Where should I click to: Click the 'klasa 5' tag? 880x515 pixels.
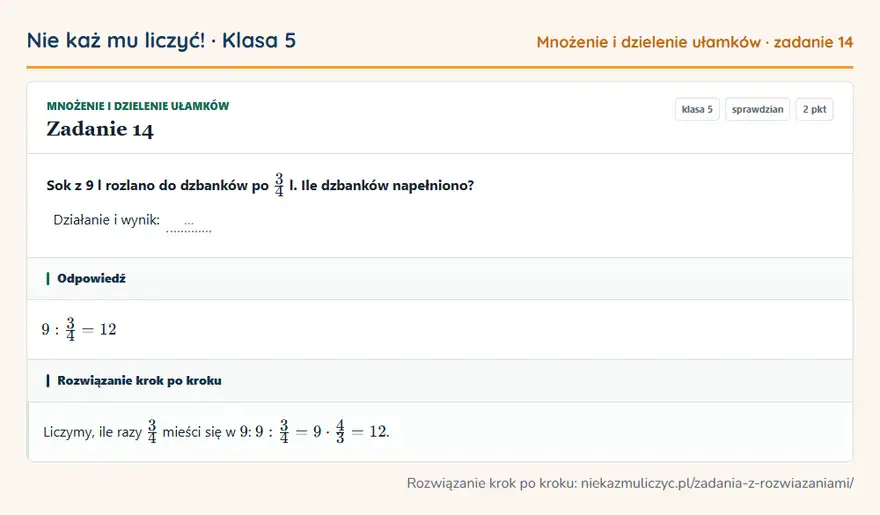pos(697,109)
